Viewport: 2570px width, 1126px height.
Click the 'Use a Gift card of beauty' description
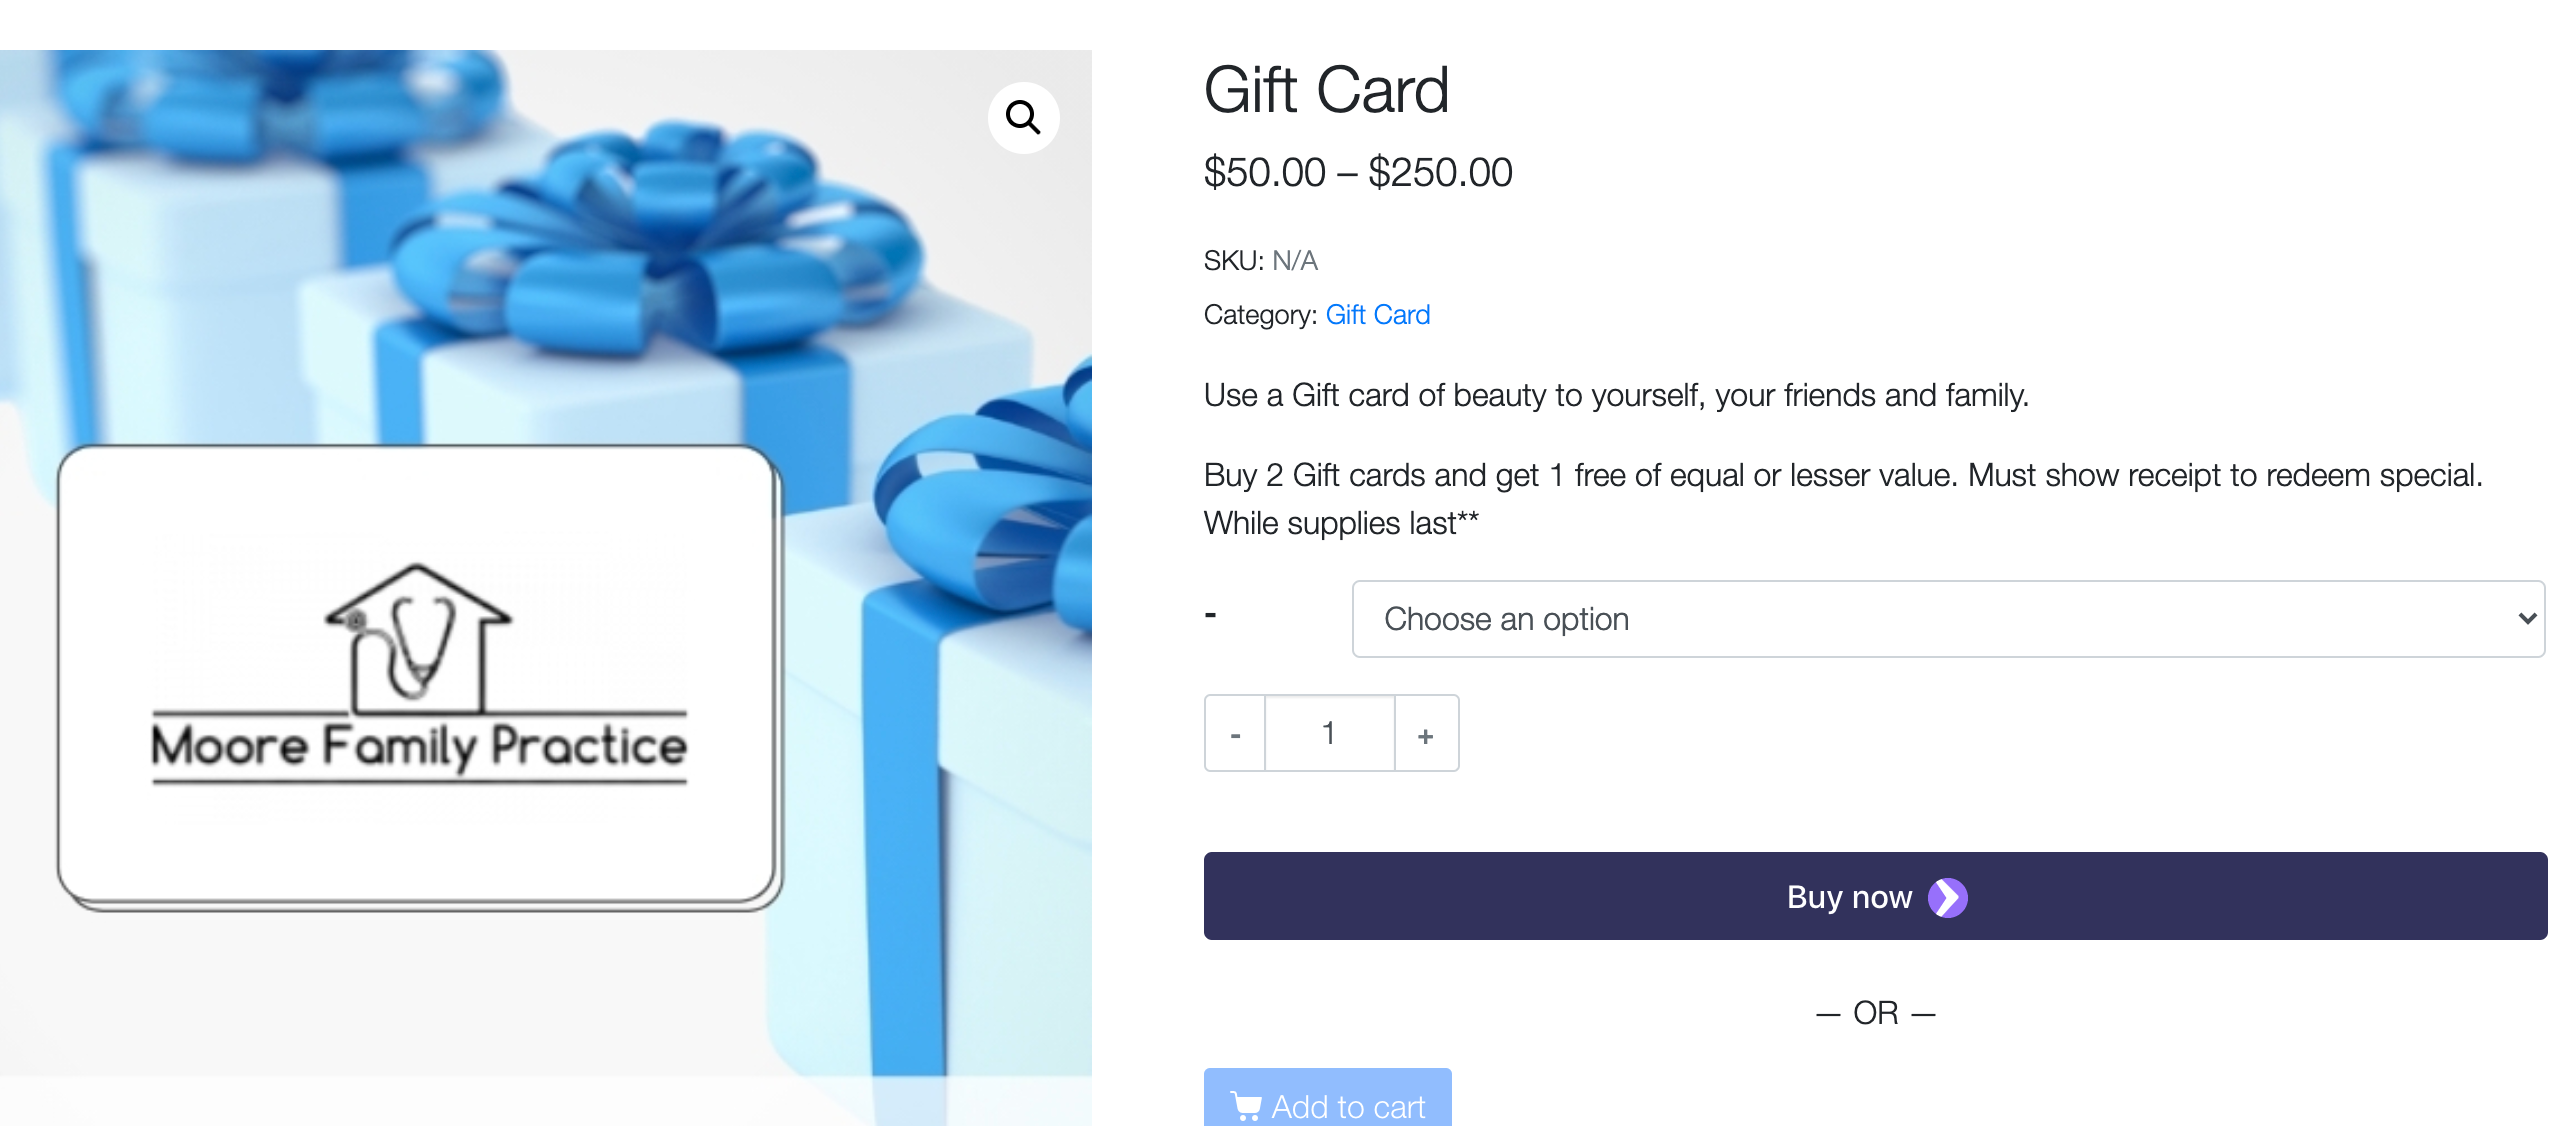click(1616, 396)
